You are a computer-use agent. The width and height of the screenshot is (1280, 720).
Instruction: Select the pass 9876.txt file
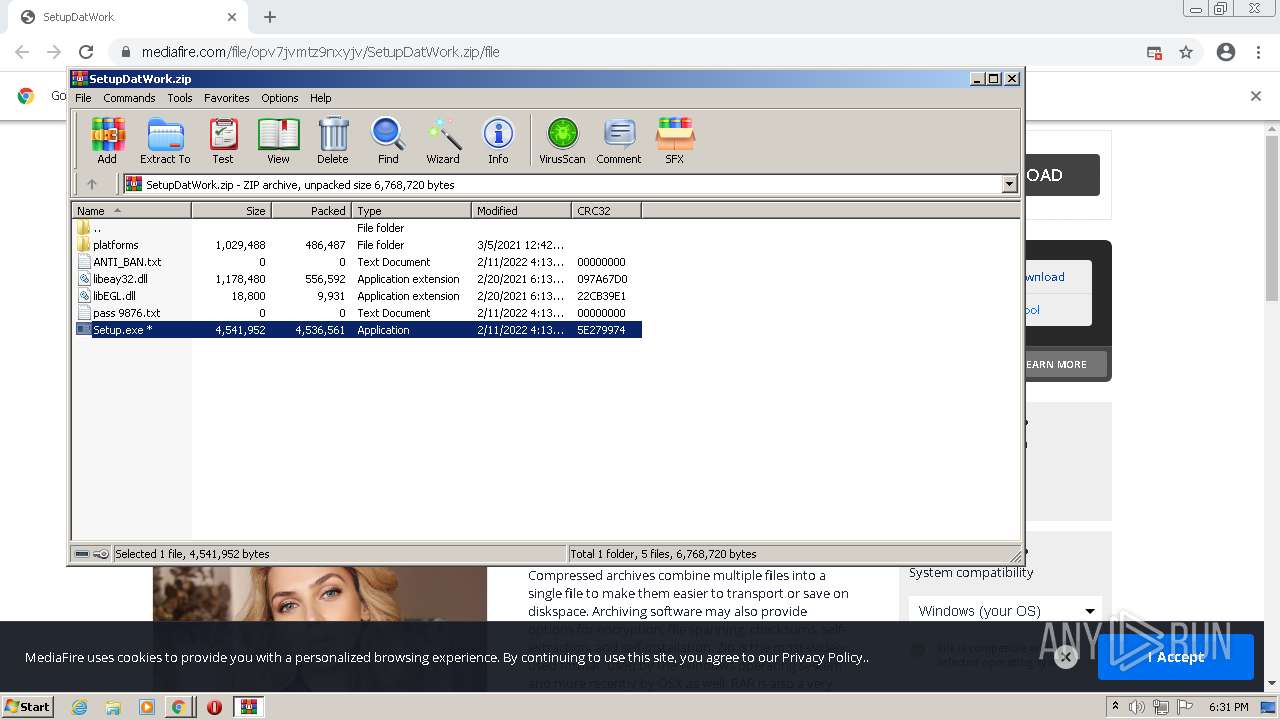tap(357, 313)
